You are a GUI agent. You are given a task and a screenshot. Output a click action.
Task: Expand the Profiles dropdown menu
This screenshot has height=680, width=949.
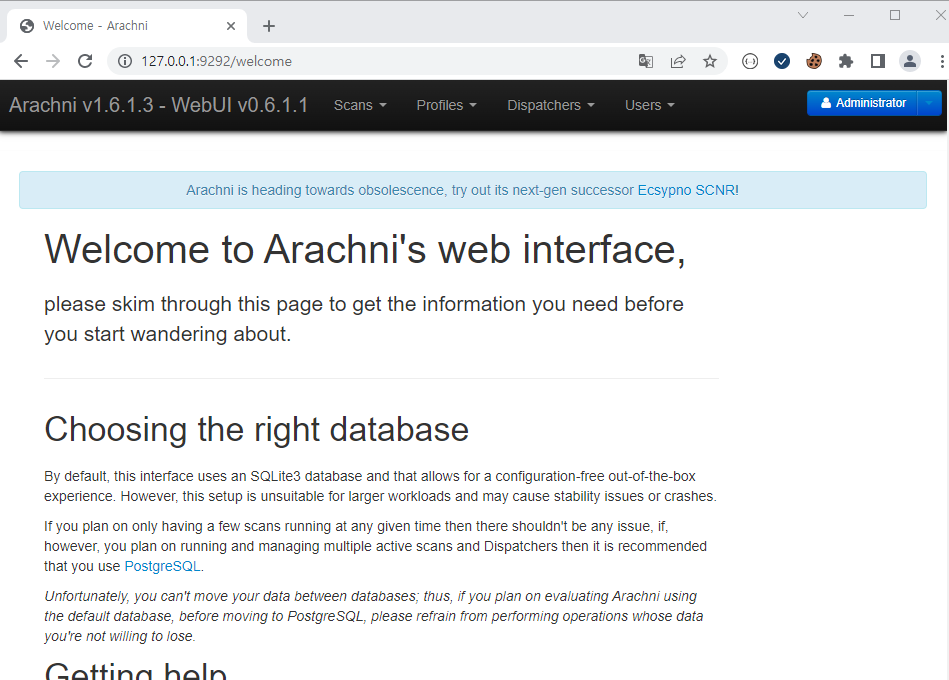(x=447, y=105)
